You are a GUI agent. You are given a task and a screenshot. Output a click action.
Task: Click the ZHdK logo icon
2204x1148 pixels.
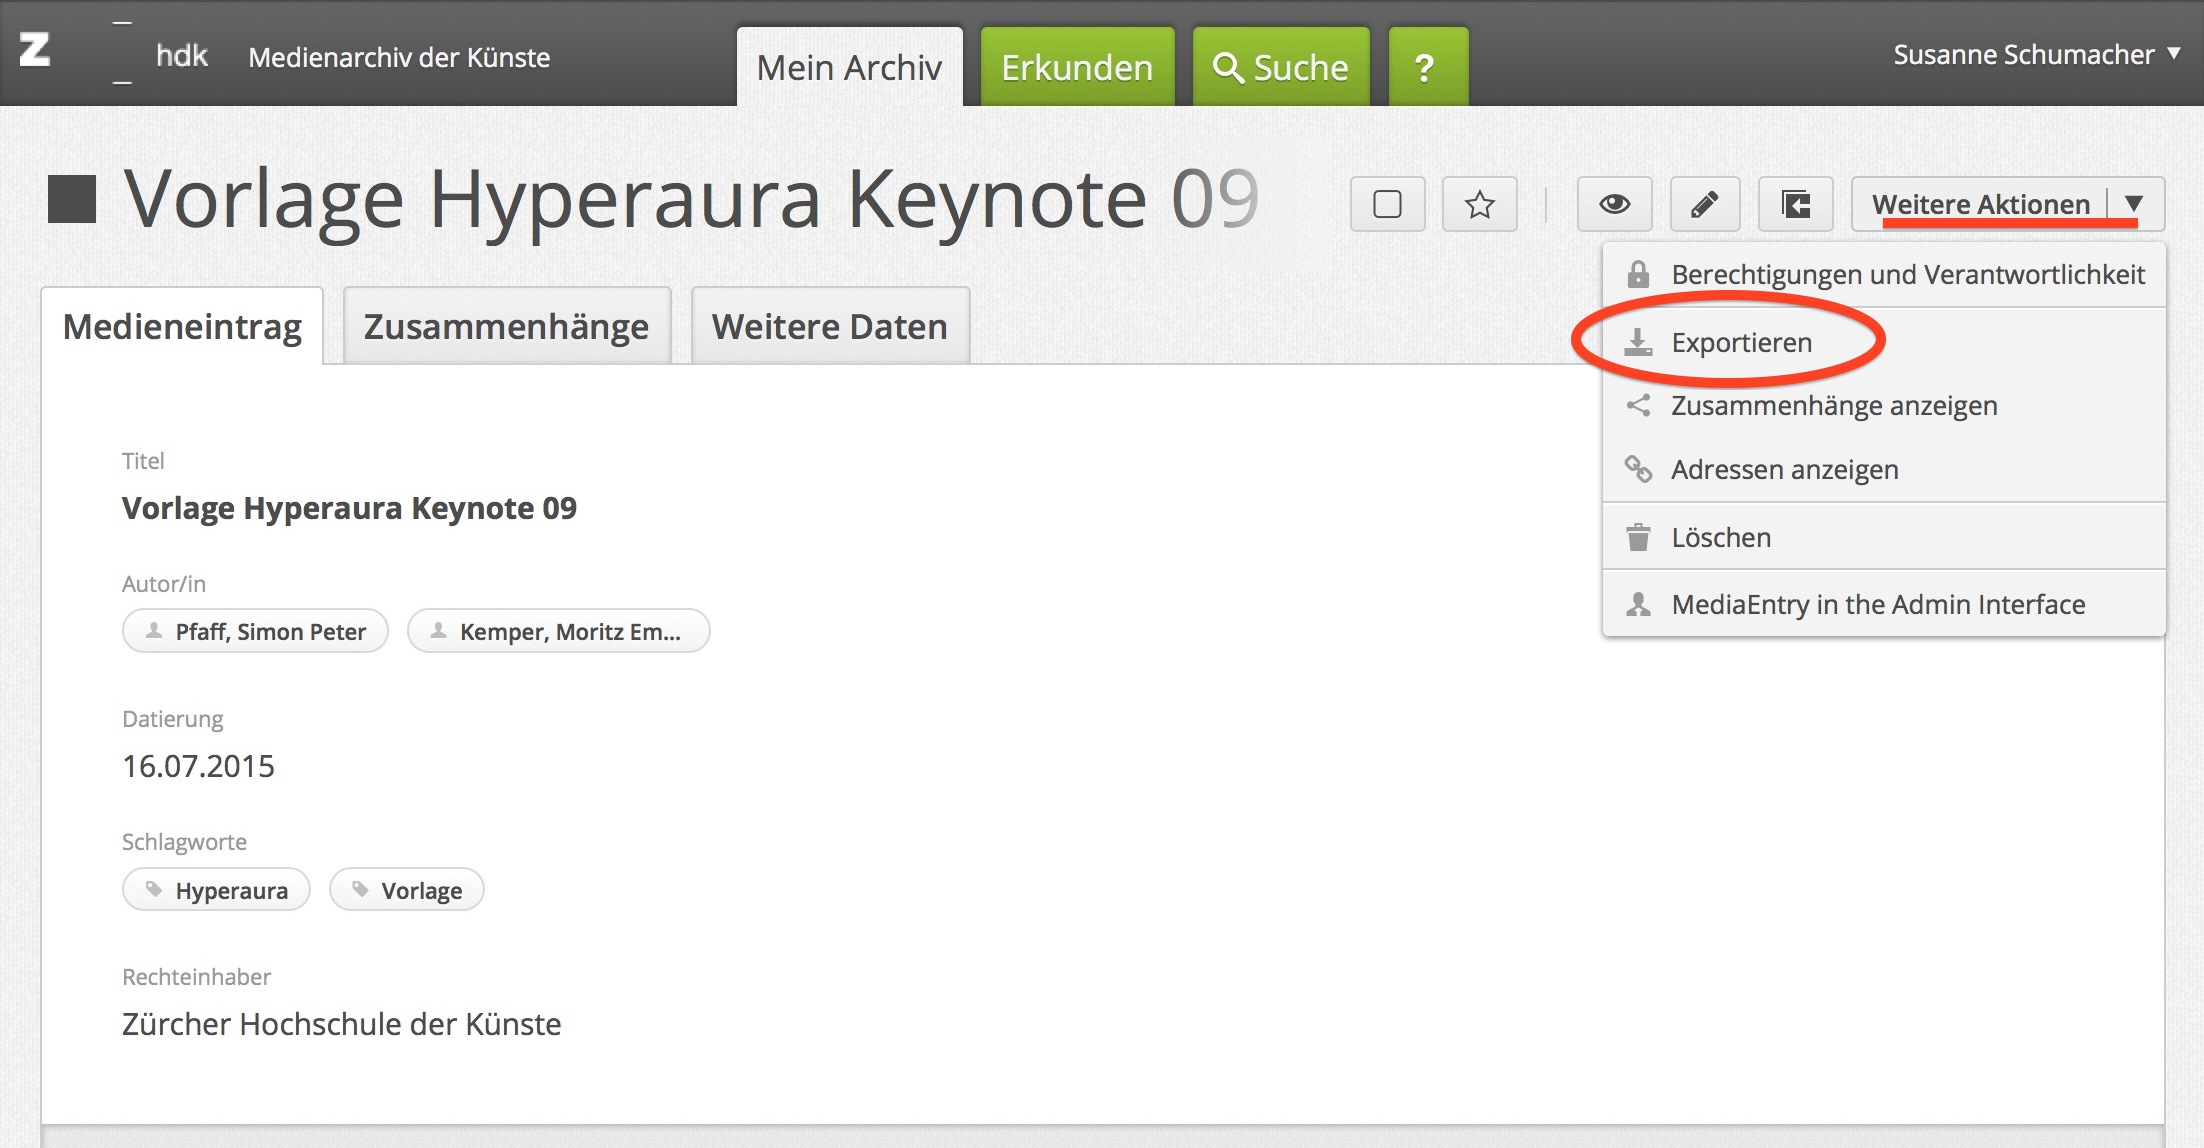click(36, 50)
